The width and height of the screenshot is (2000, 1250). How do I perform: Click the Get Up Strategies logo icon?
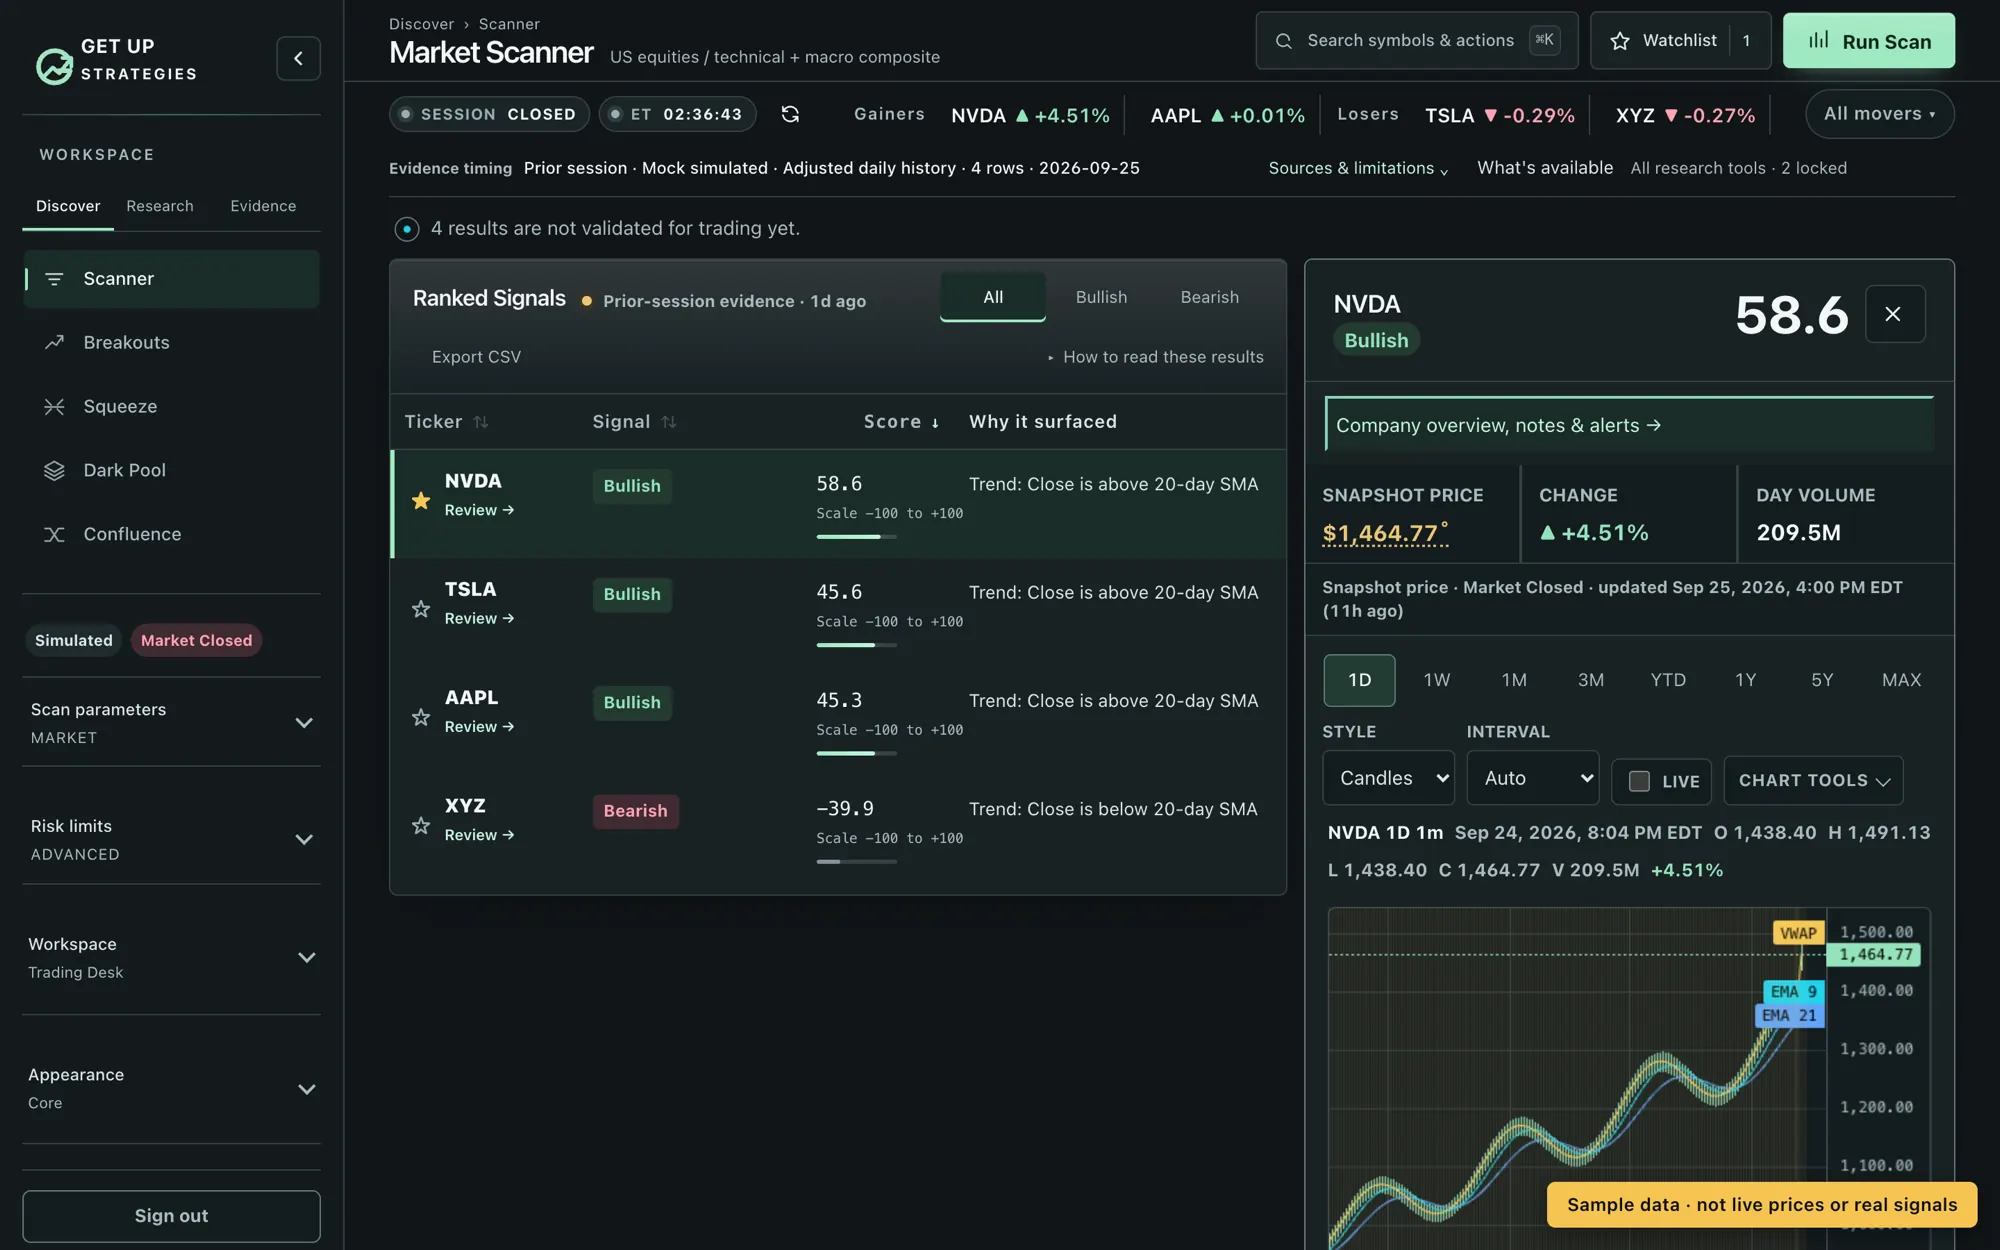(x=54, y=66)
